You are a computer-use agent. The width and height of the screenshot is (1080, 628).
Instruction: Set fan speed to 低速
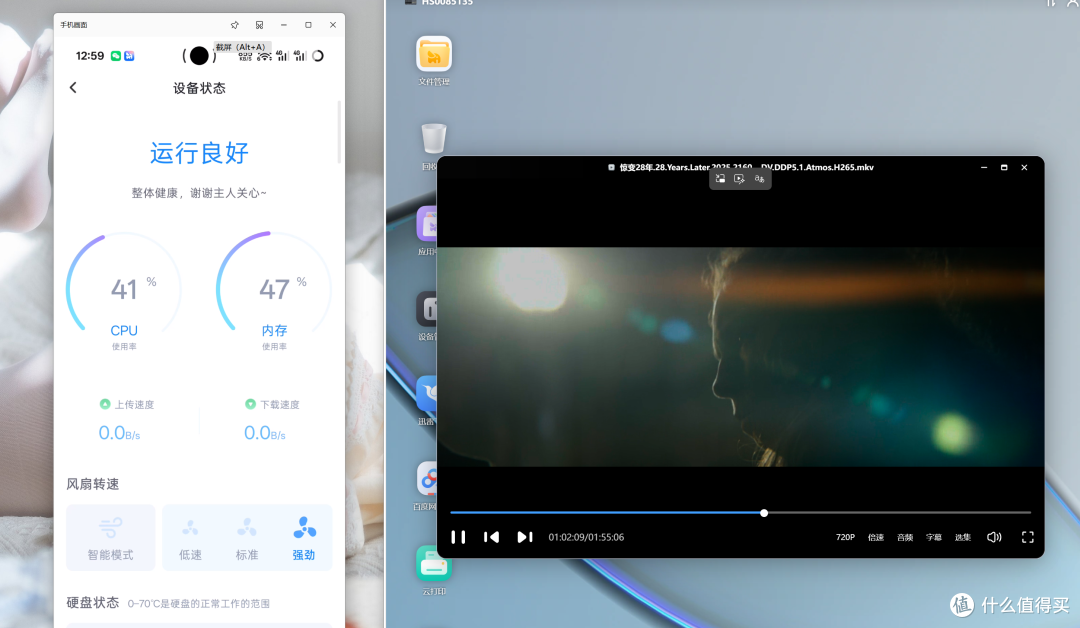[190, 538]
